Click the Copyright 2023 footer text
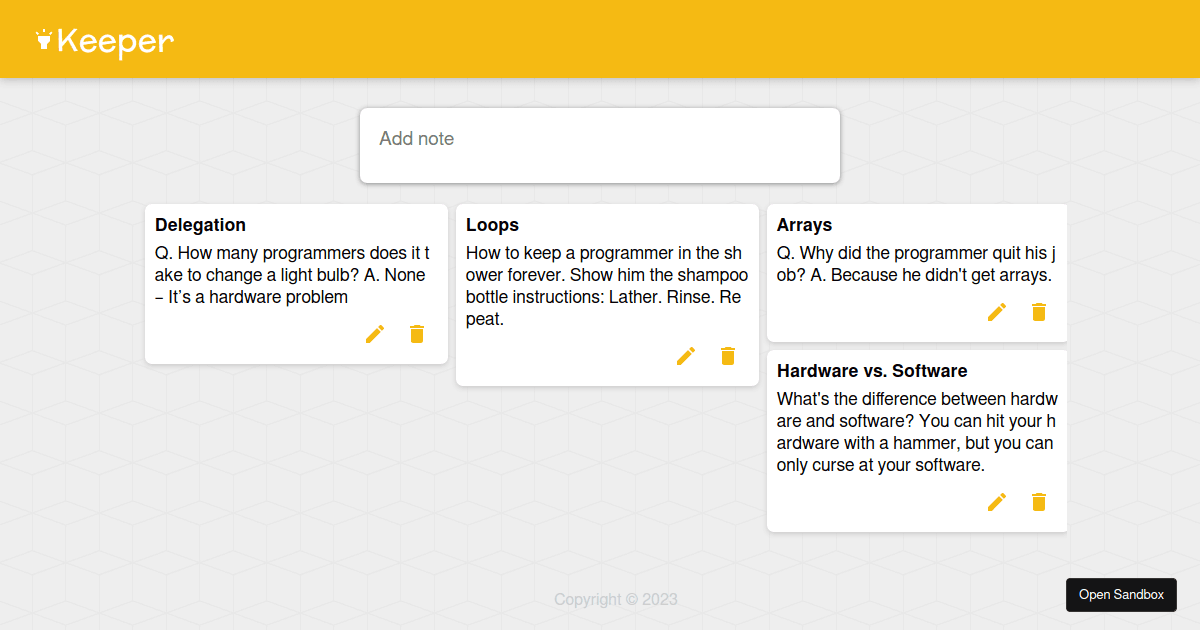The image size is (1200, 630). (616, 599)
